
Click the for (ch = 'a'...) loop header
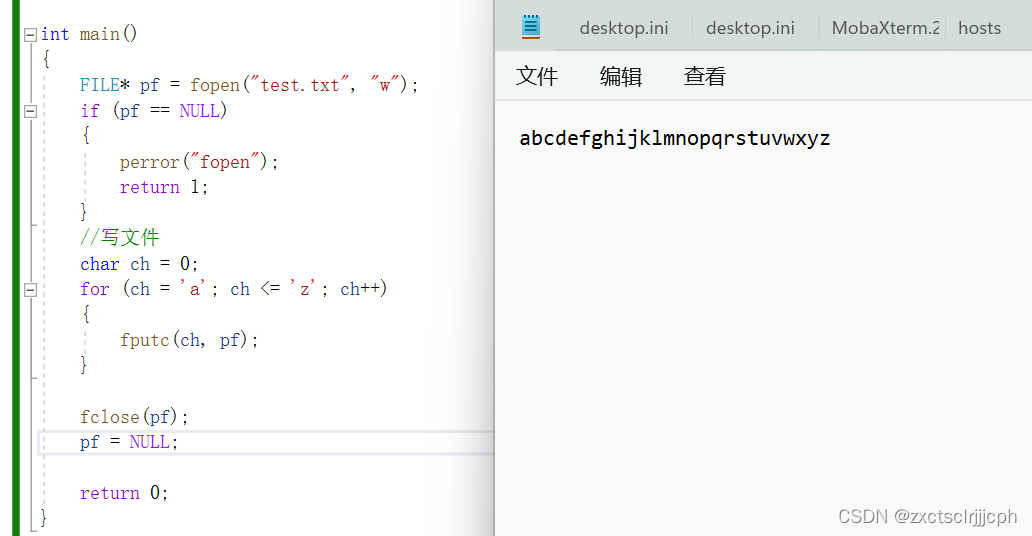(234, 289)
